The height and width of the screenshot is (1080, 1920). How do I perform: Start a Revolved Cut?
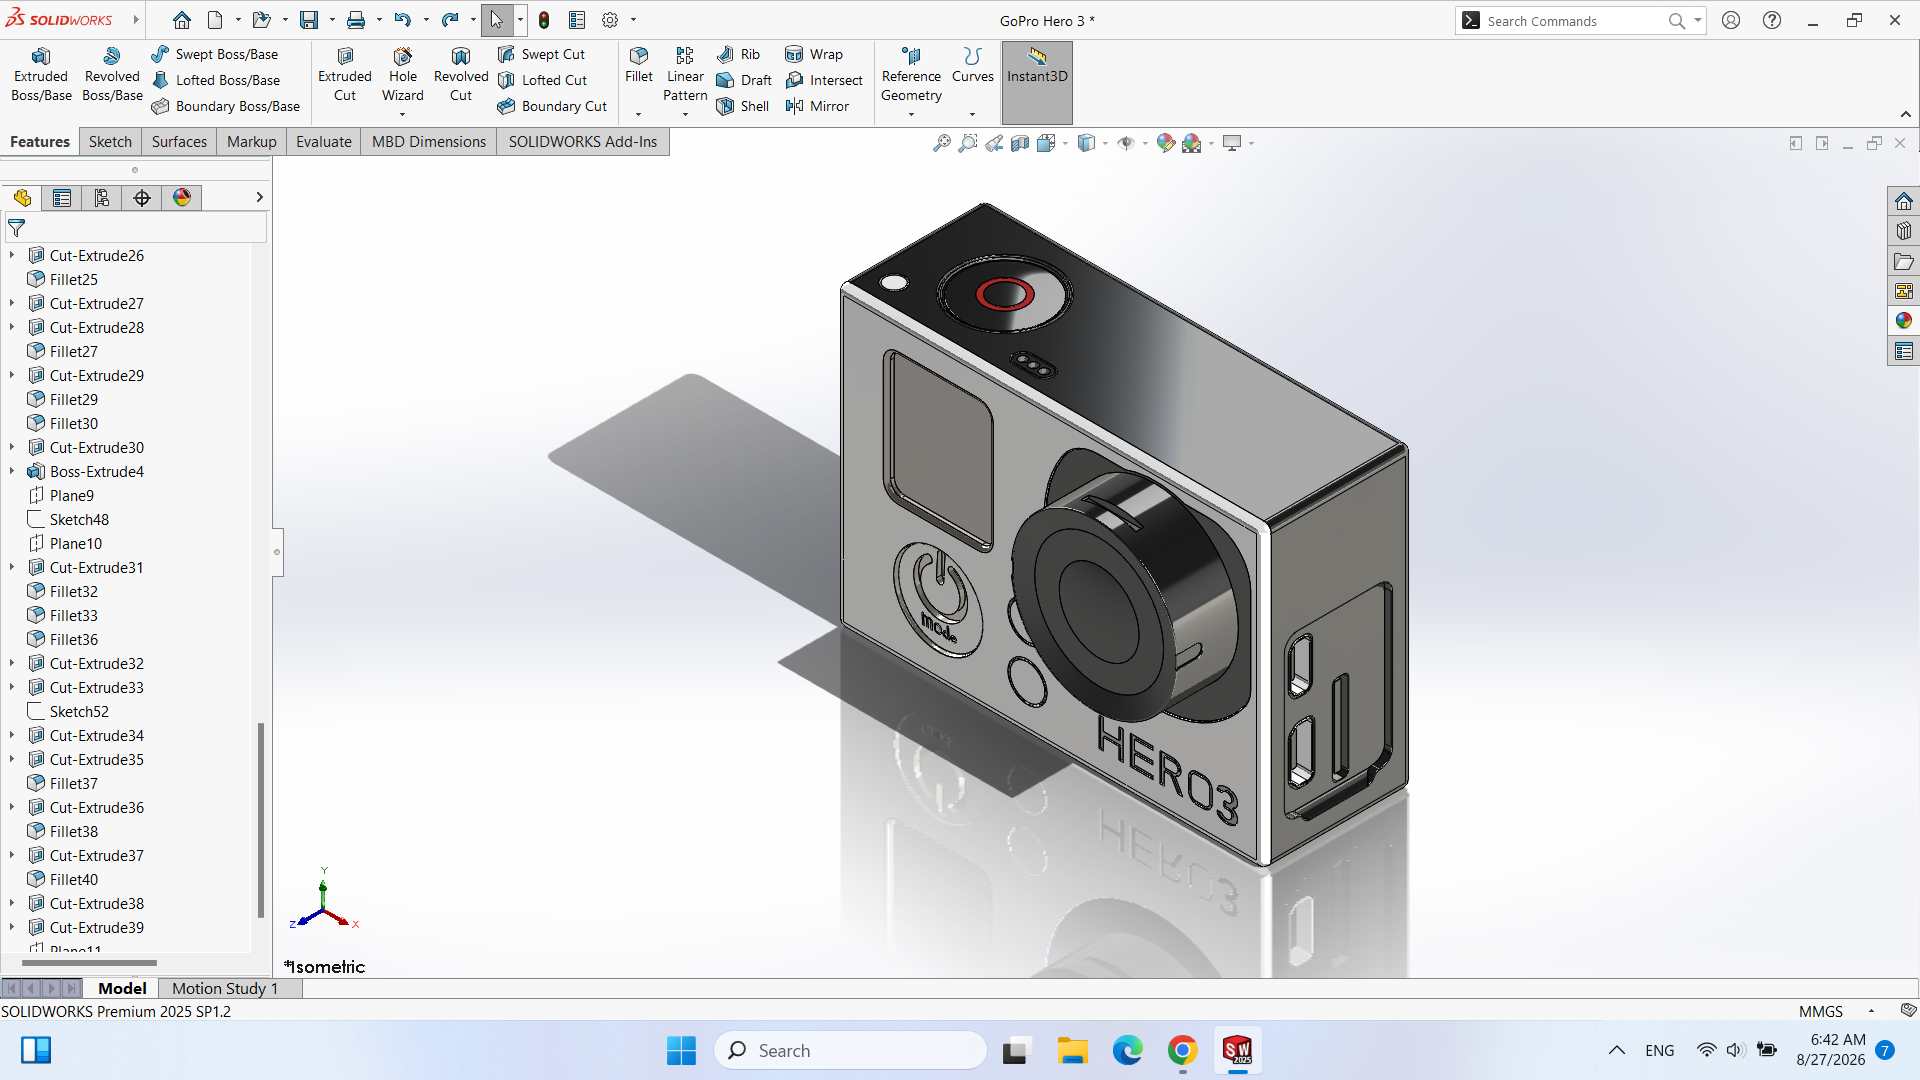tap(461, 75)
